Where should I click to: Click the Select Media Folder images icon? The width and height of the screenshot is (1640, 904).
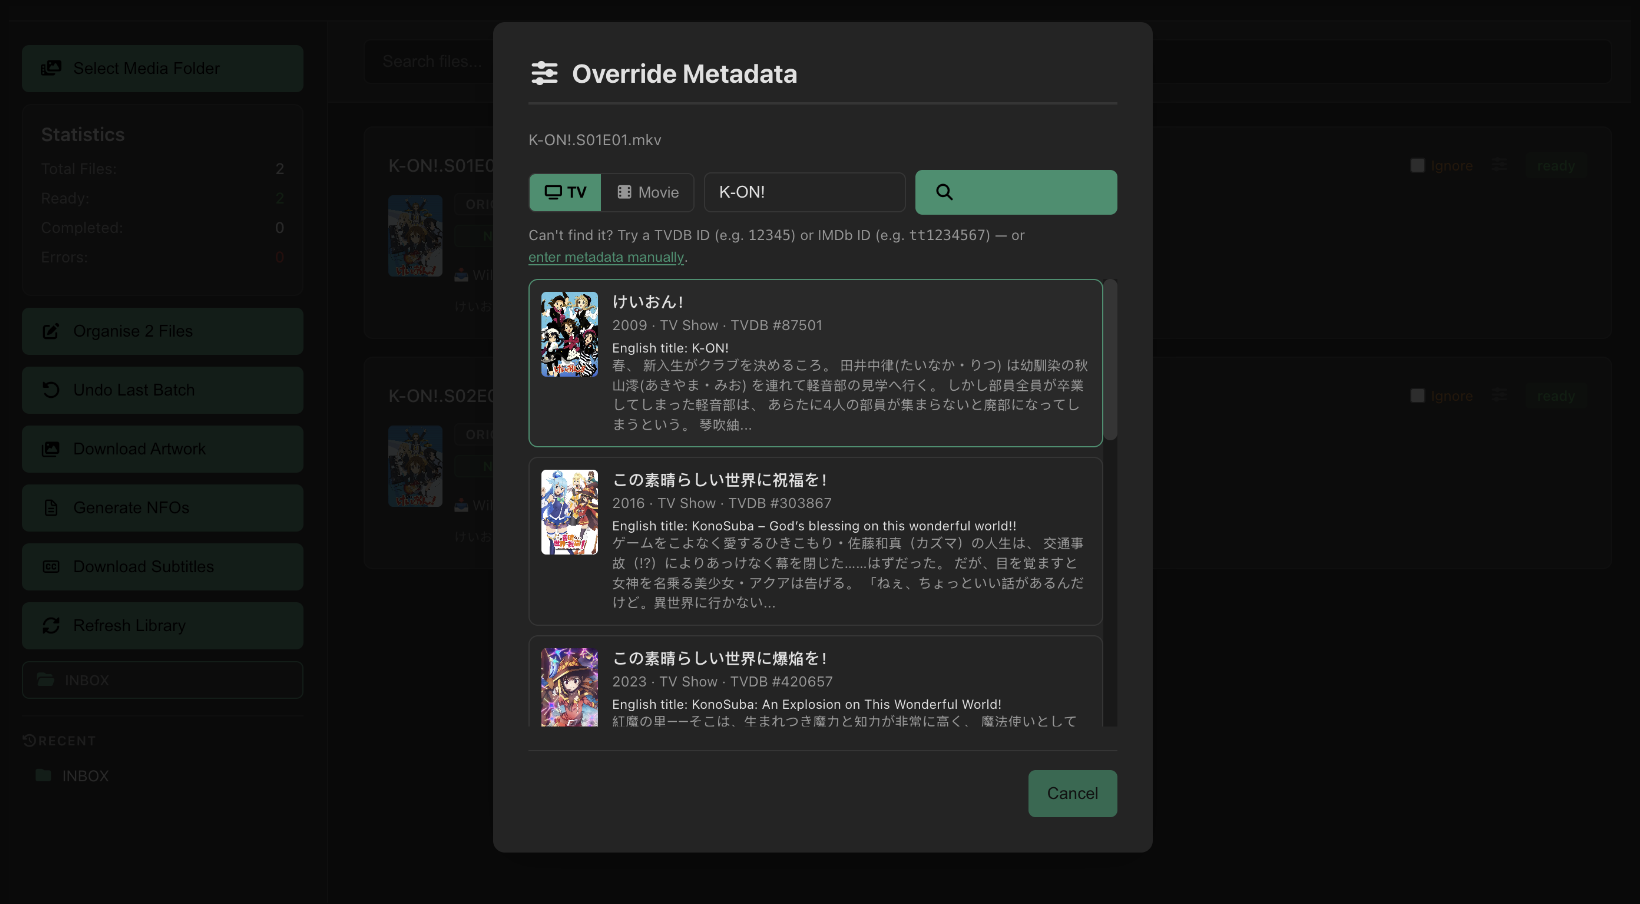point(51,68)
